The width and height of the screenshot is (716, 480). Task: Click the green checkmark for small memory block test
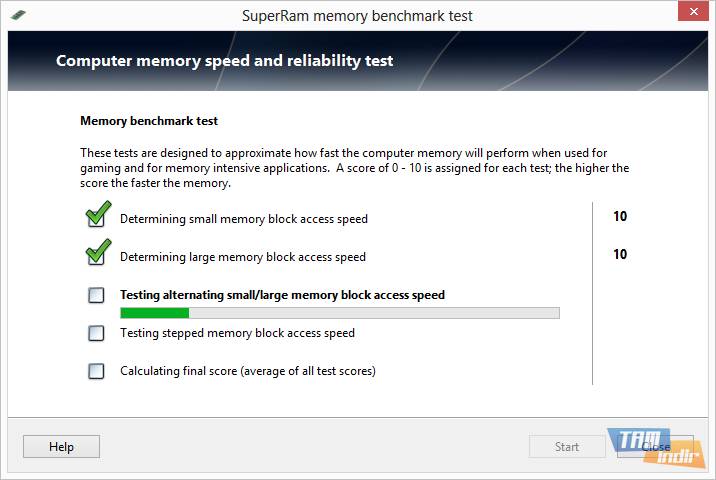(x=97, y=216)
